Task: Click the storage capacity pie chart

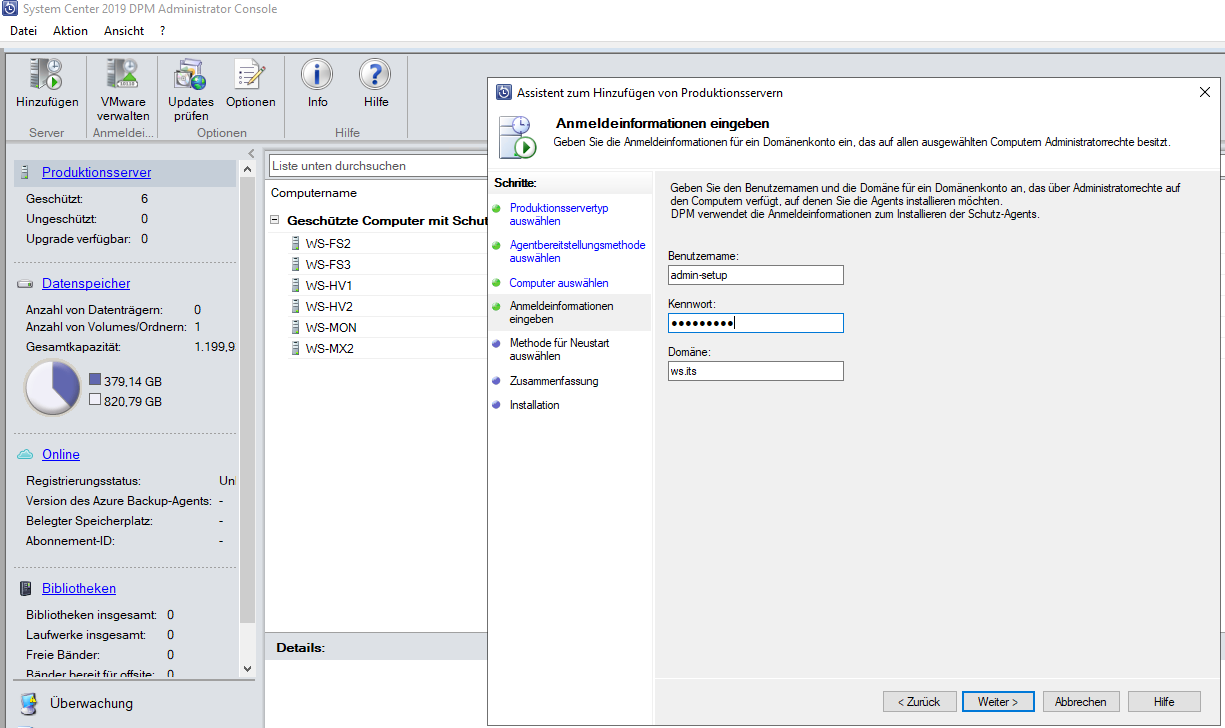Action: pyautogui.click(x=52, y=388)
